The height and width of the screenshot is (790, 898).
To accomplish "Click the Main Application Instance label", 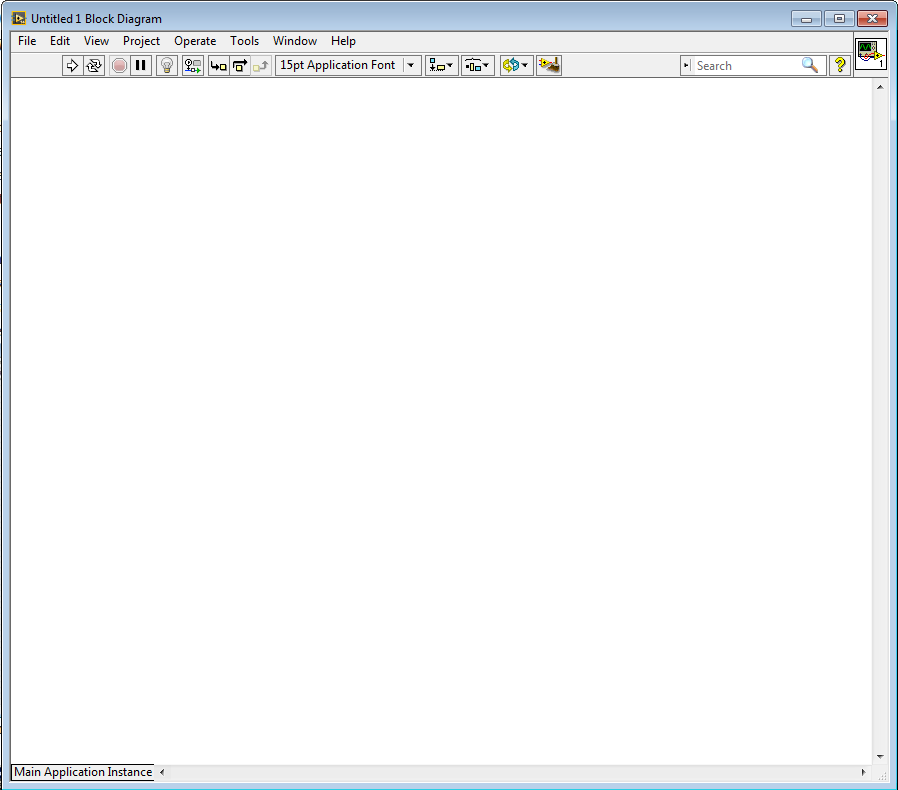I will (83, 772).
